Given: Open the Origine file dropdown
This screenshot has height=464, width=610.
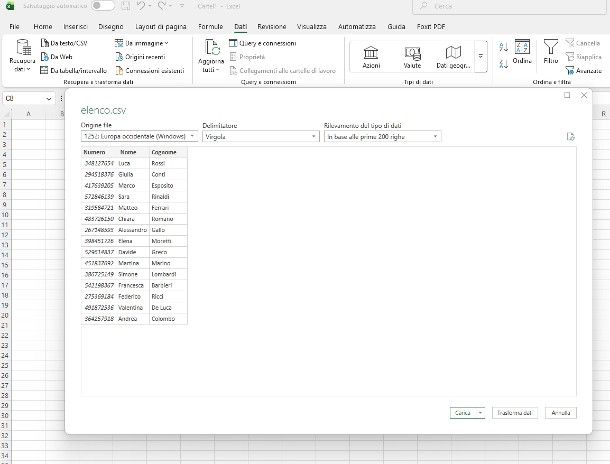Looking at the screenshot, I should [x=139, y=137].
